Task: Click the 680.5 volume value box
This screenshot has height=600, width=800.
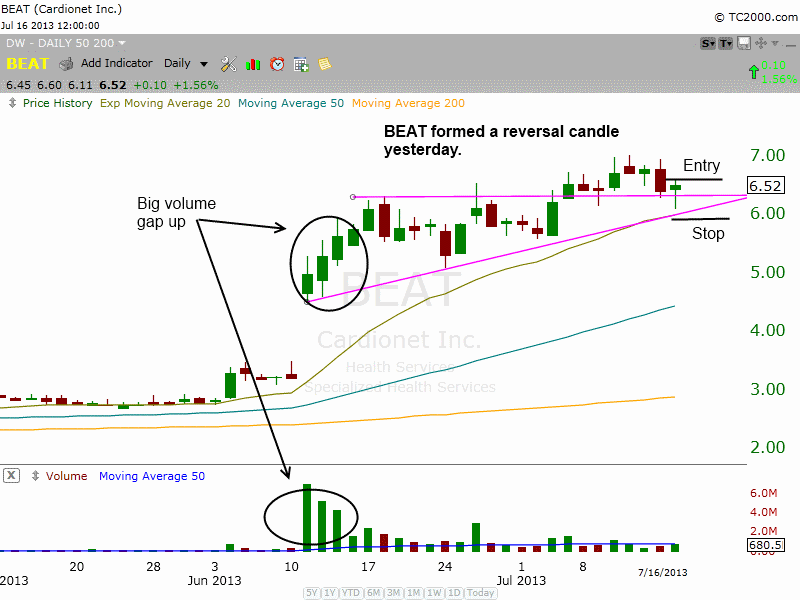Action: pyautogui.click(x=765, y=545)
